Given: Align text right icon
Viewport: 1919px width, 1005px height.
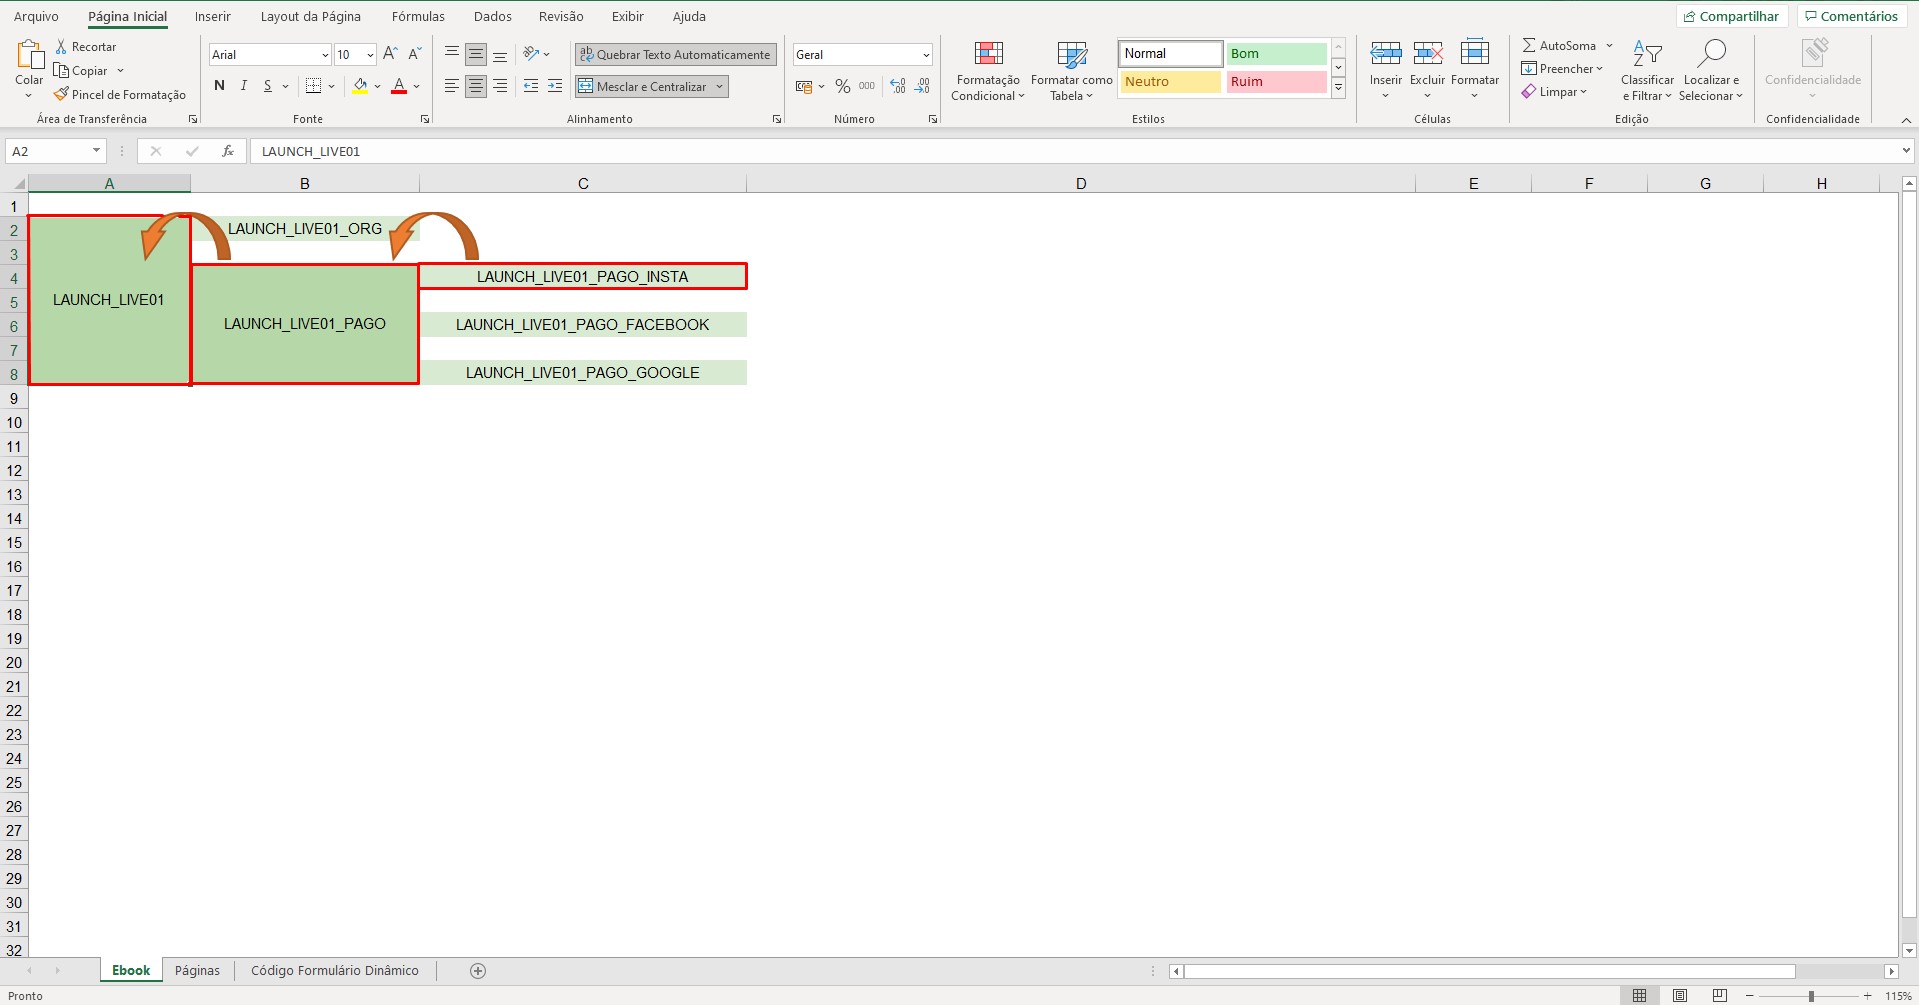Looking at the screenshot, I should 500,86.
